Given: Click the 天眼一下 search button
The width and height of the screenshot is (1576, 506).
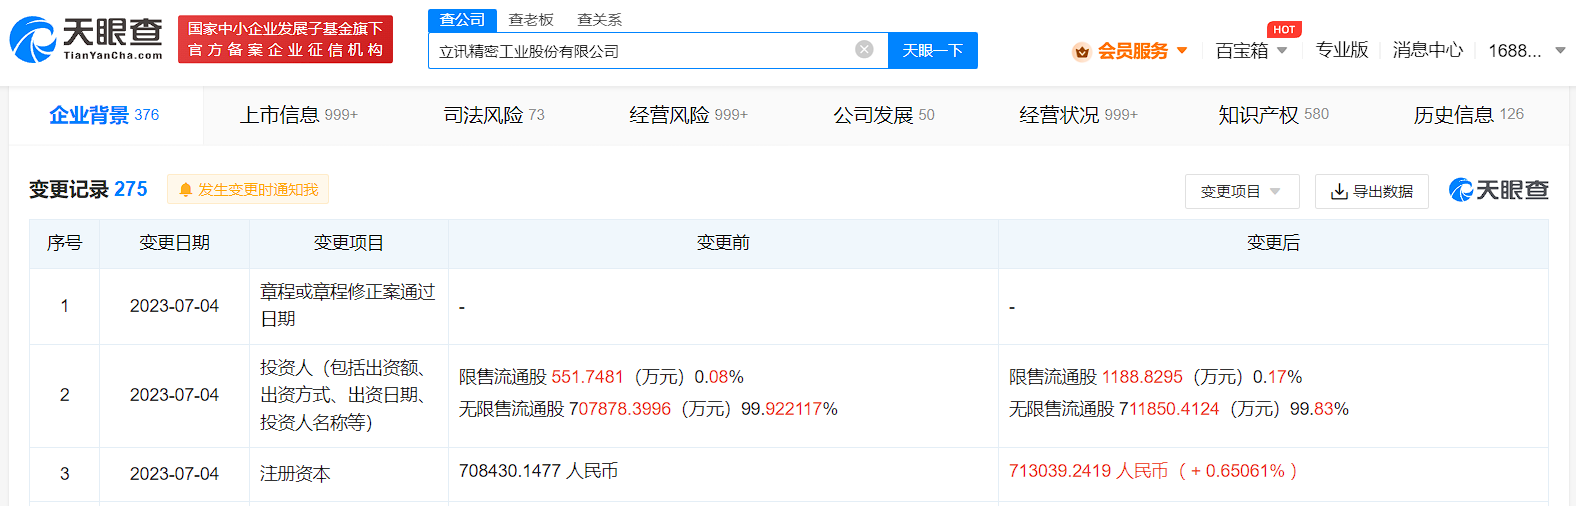Looking at the screenshot, I should pyautogui.click(x=933, y=50).
